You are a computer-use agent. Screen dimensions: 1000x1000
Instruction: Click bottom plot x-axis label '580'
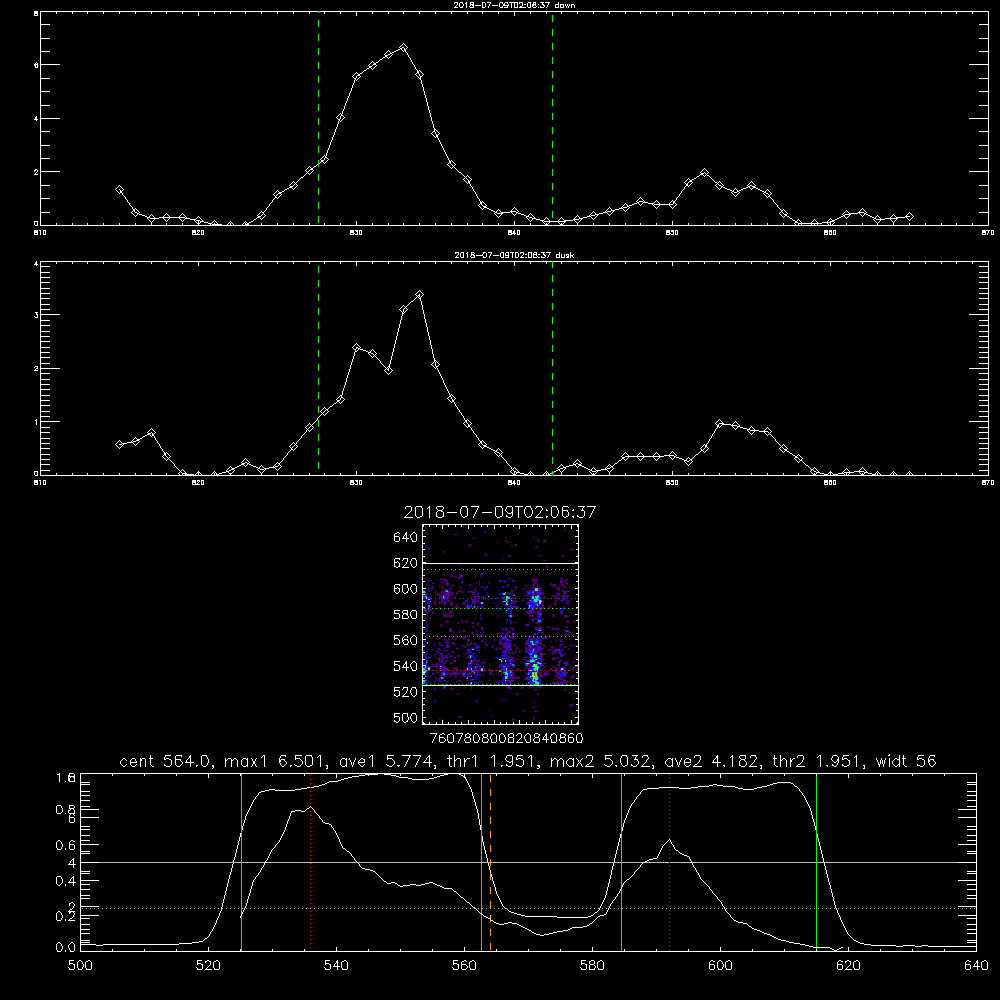[x=592, y=966]
